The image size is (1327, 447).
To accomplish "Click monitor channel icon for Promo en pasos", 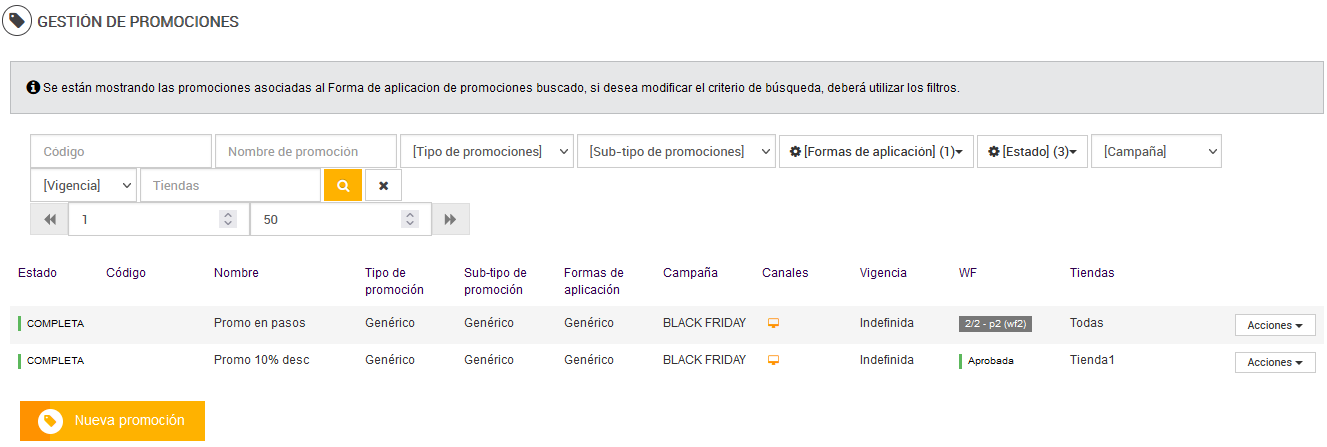I will point(773,323).
